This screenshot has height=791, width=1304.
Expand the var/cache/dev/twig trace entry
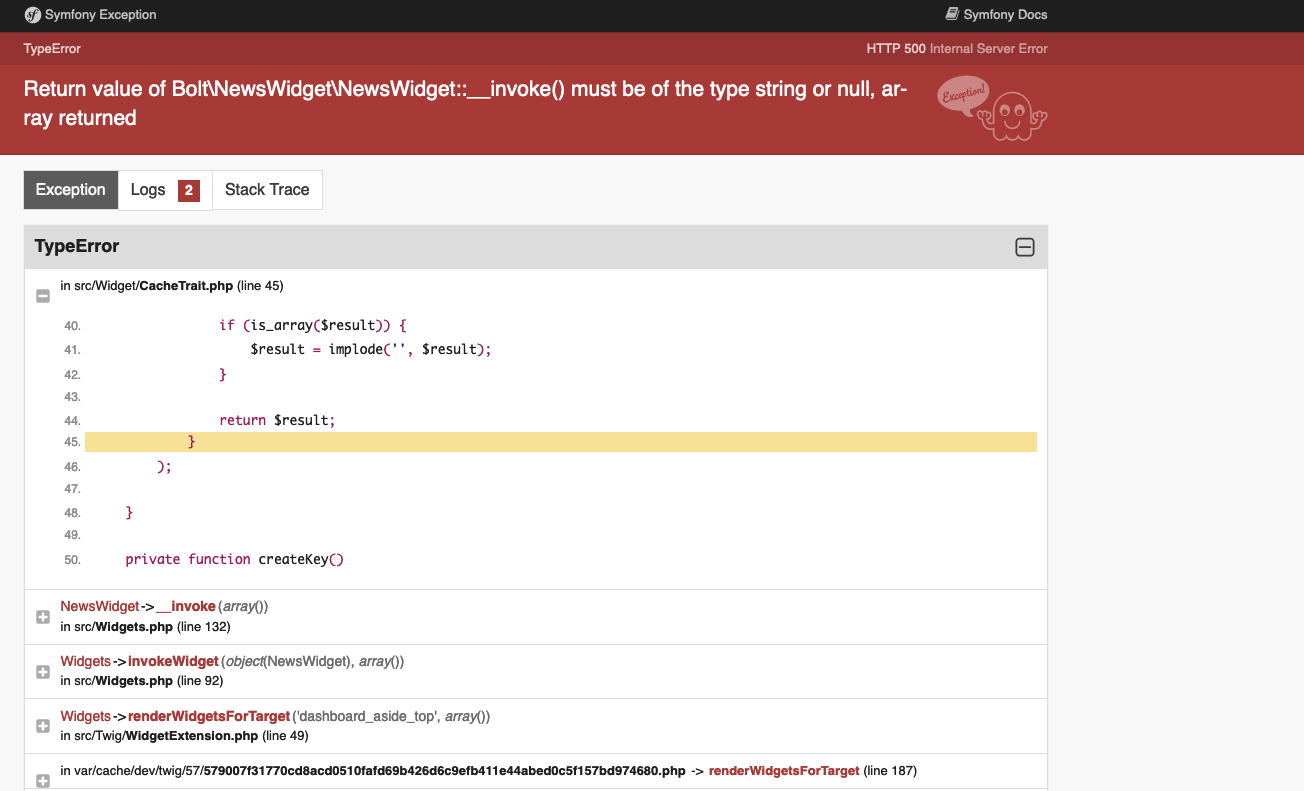[x=43, y=780]
